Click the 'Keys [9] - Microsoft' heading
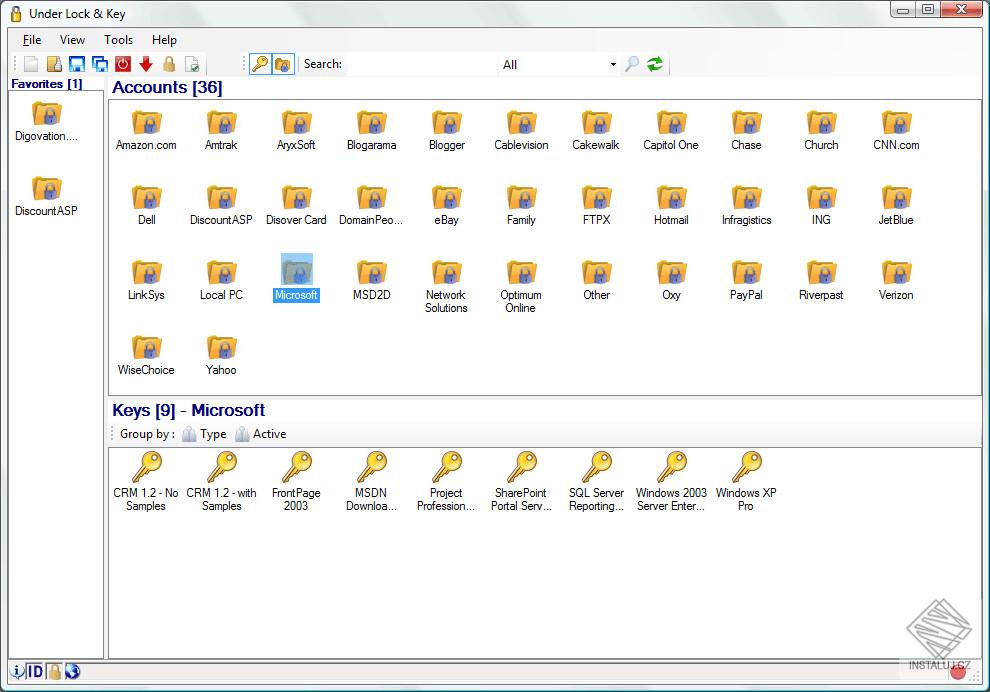The height and width of the screenshot is (692, 990). (188, 410)
